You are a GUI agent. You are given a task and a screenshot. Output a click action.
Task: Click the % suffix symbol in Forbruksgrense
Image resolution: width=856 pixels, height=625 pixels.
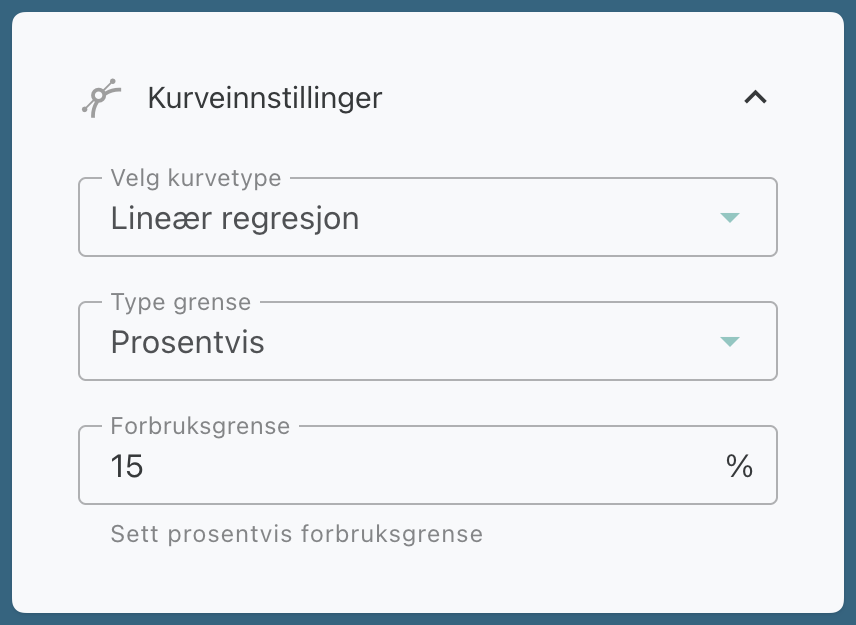[x=739, y=466]
